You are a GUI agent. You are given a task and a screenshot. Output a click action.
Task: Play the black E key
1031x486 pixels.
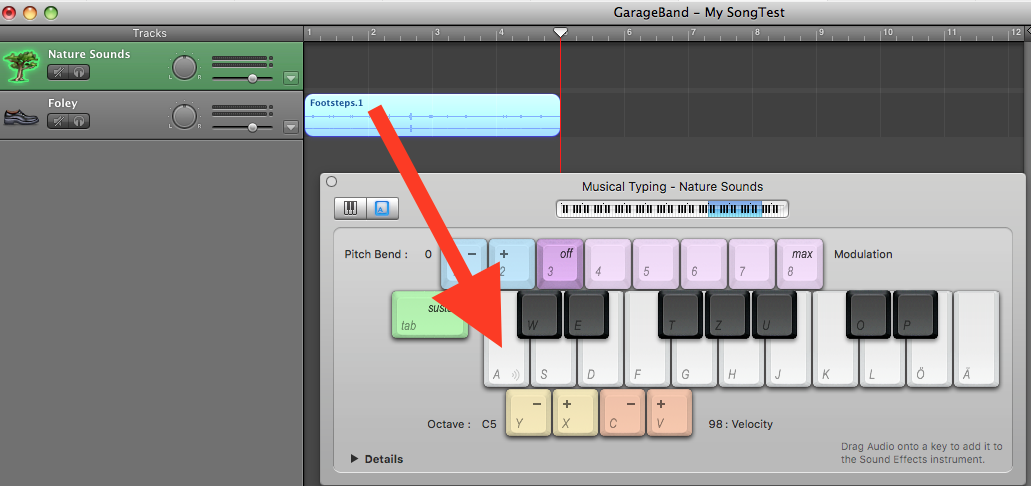point(587,315)
